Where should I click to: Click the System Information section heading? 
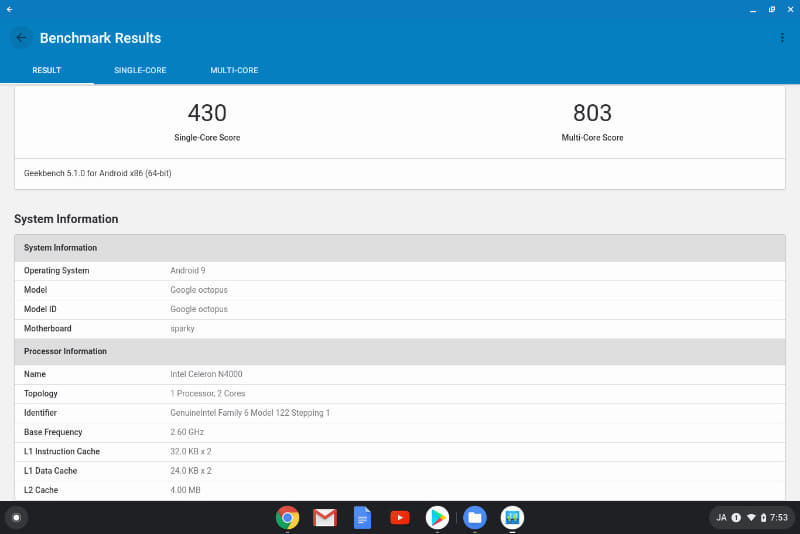(x=66, y=219)
